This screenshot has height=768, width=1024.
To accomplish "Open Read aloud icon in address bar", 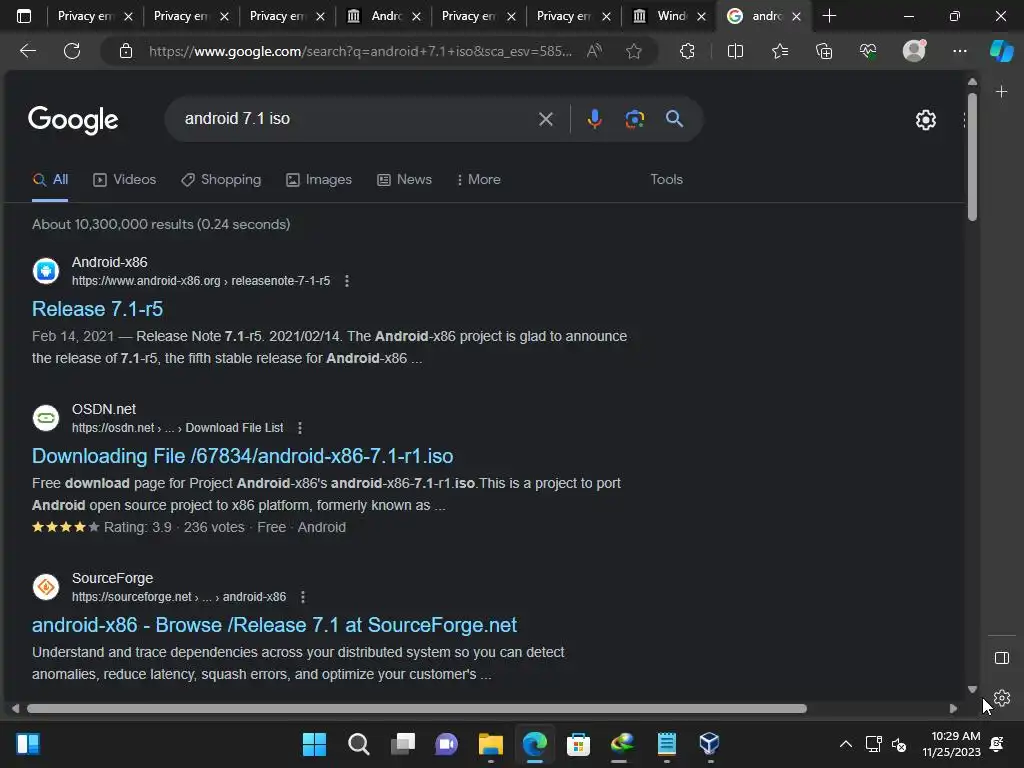I will pyautogui.click(x=594, y=51).
